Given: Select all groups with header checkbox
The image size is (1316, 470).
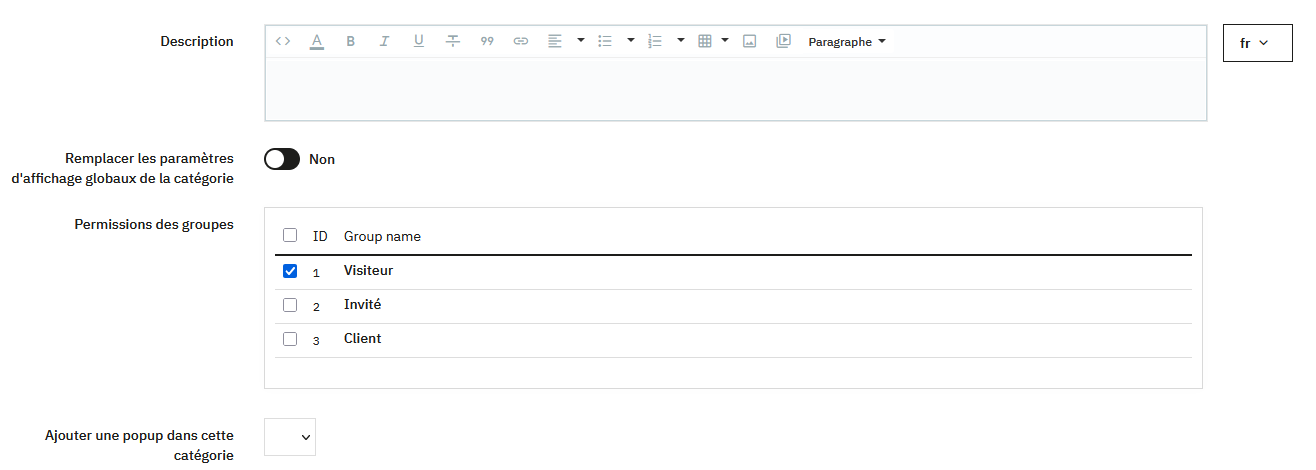Looking at the screenshot, I should (290, 236).
